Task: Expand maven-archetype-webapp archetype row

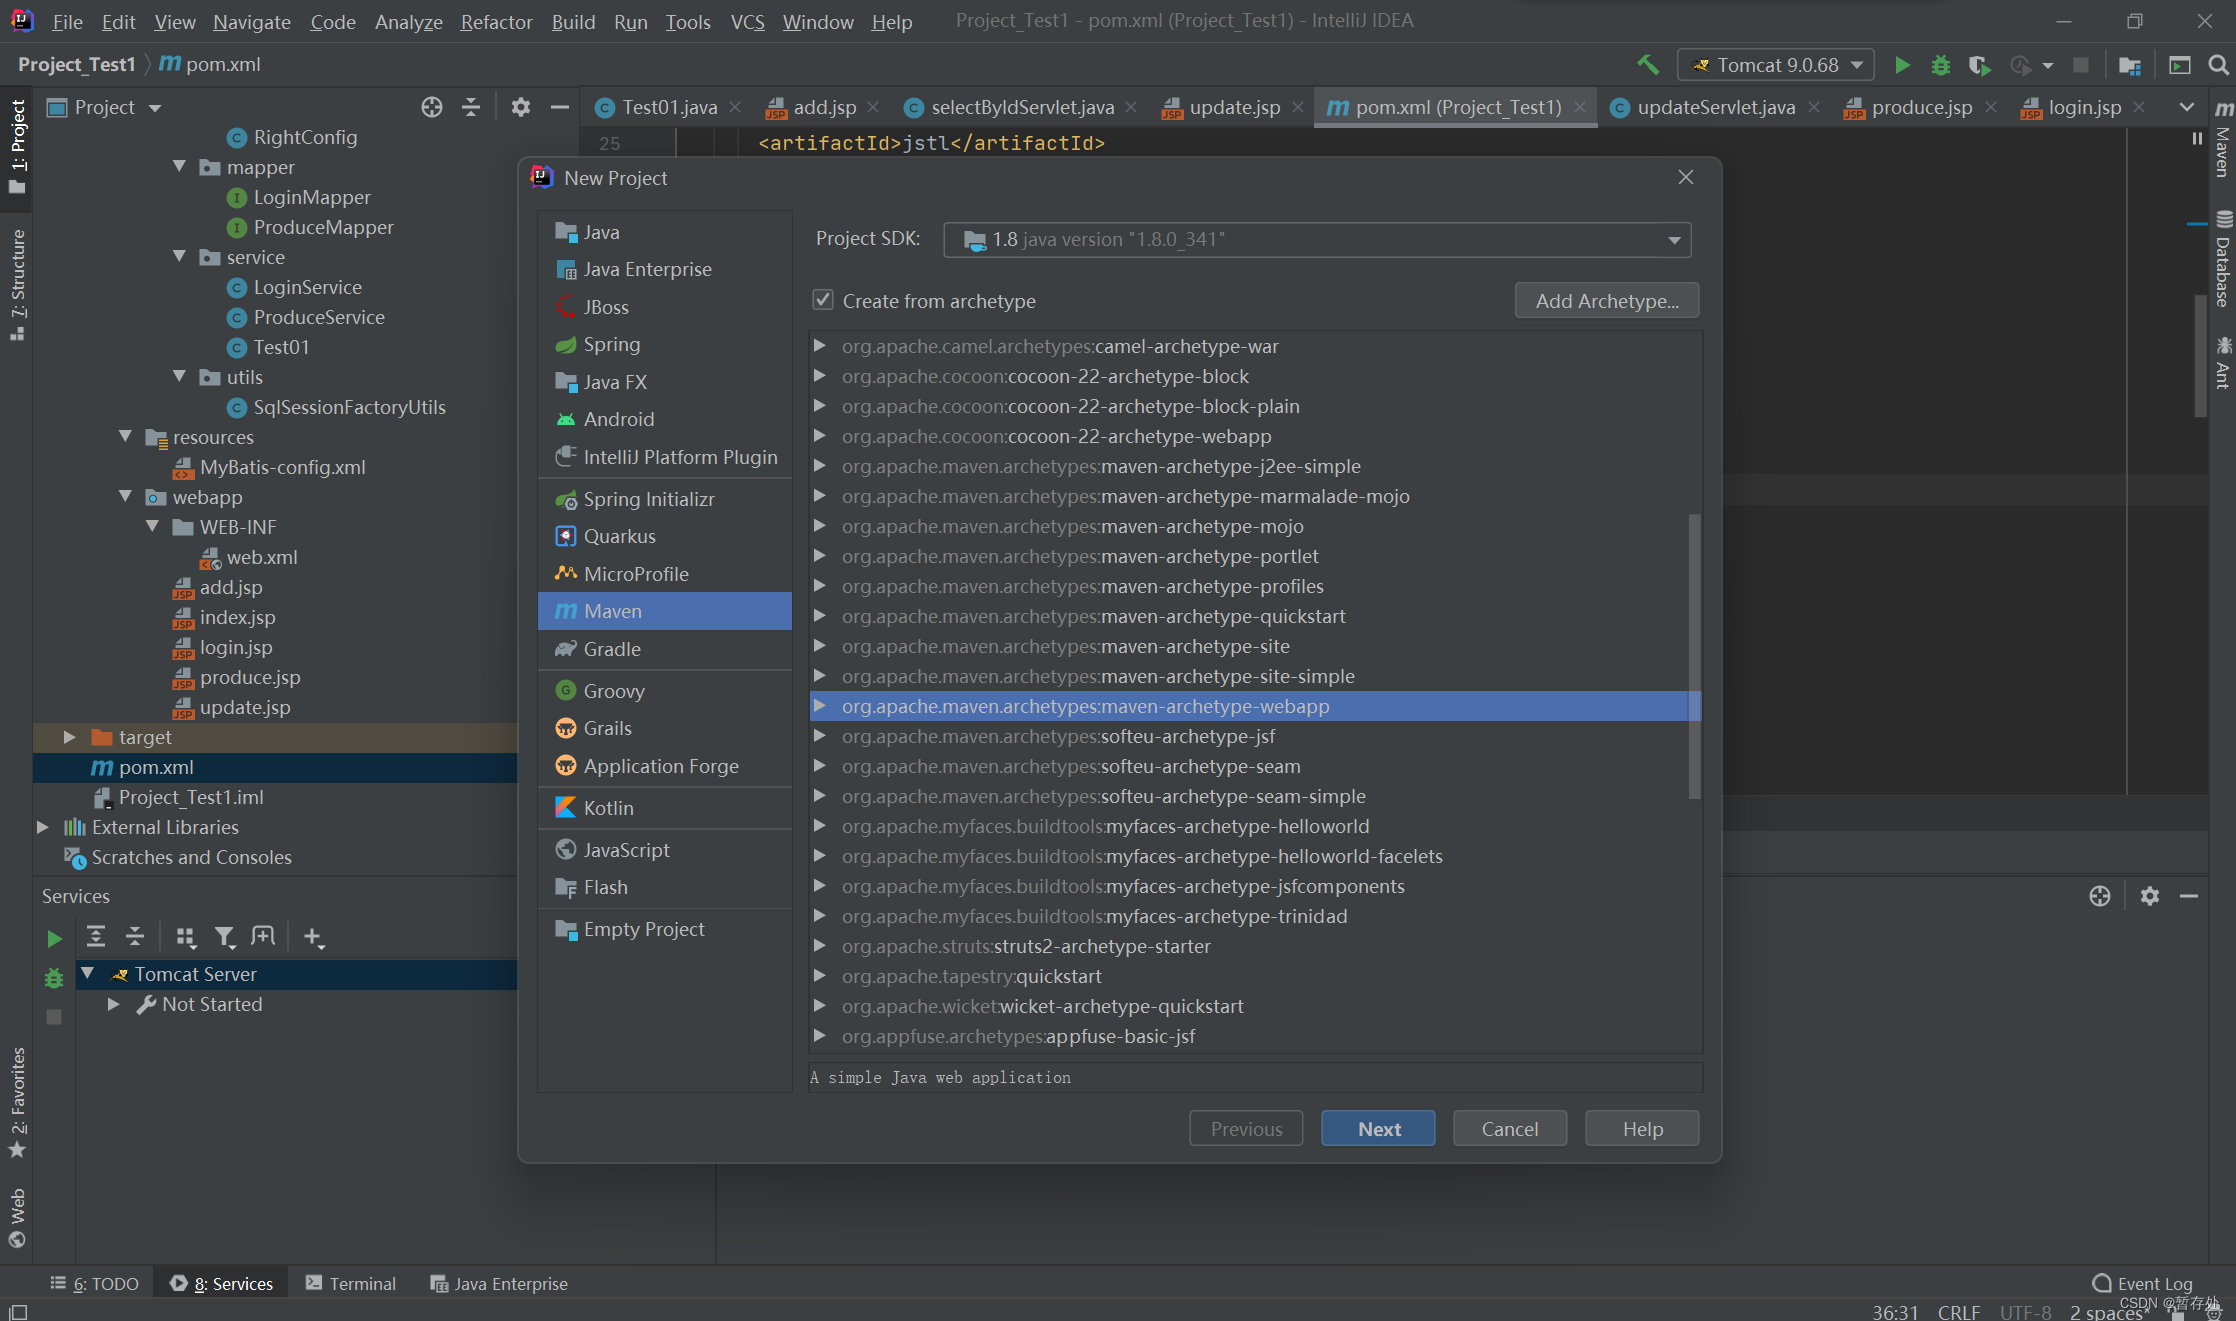Action: [x=820, y=706]
